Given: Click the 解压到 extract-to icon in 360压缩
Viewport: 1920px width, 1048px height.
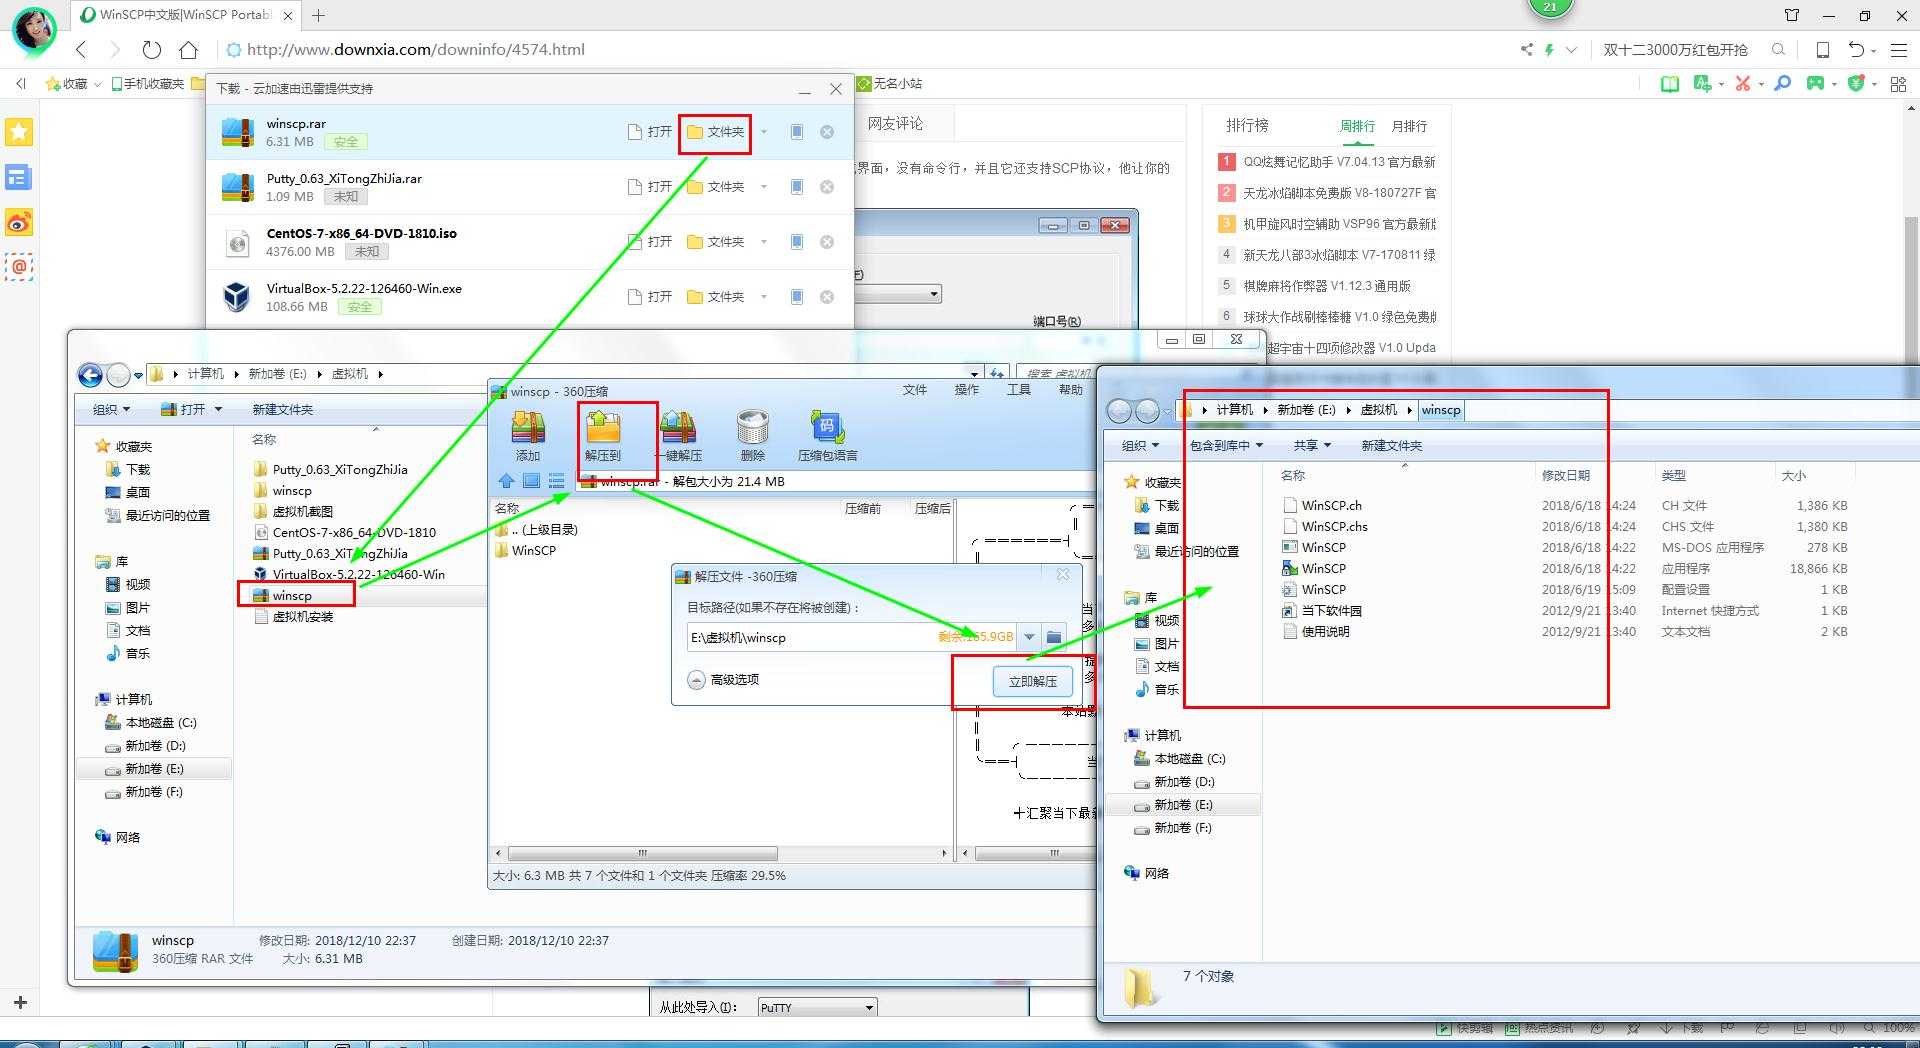Looking at the screenshot, I should pyautogui.click(x=603, y=435).
